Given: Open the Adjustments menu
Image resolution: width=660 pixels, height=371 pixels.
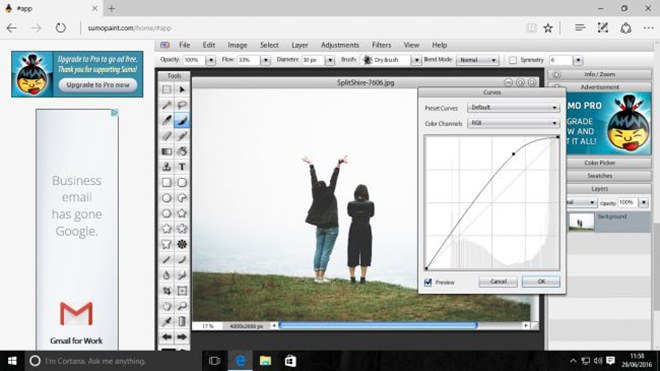Looking at the screenshot, I should coord(340,45).
